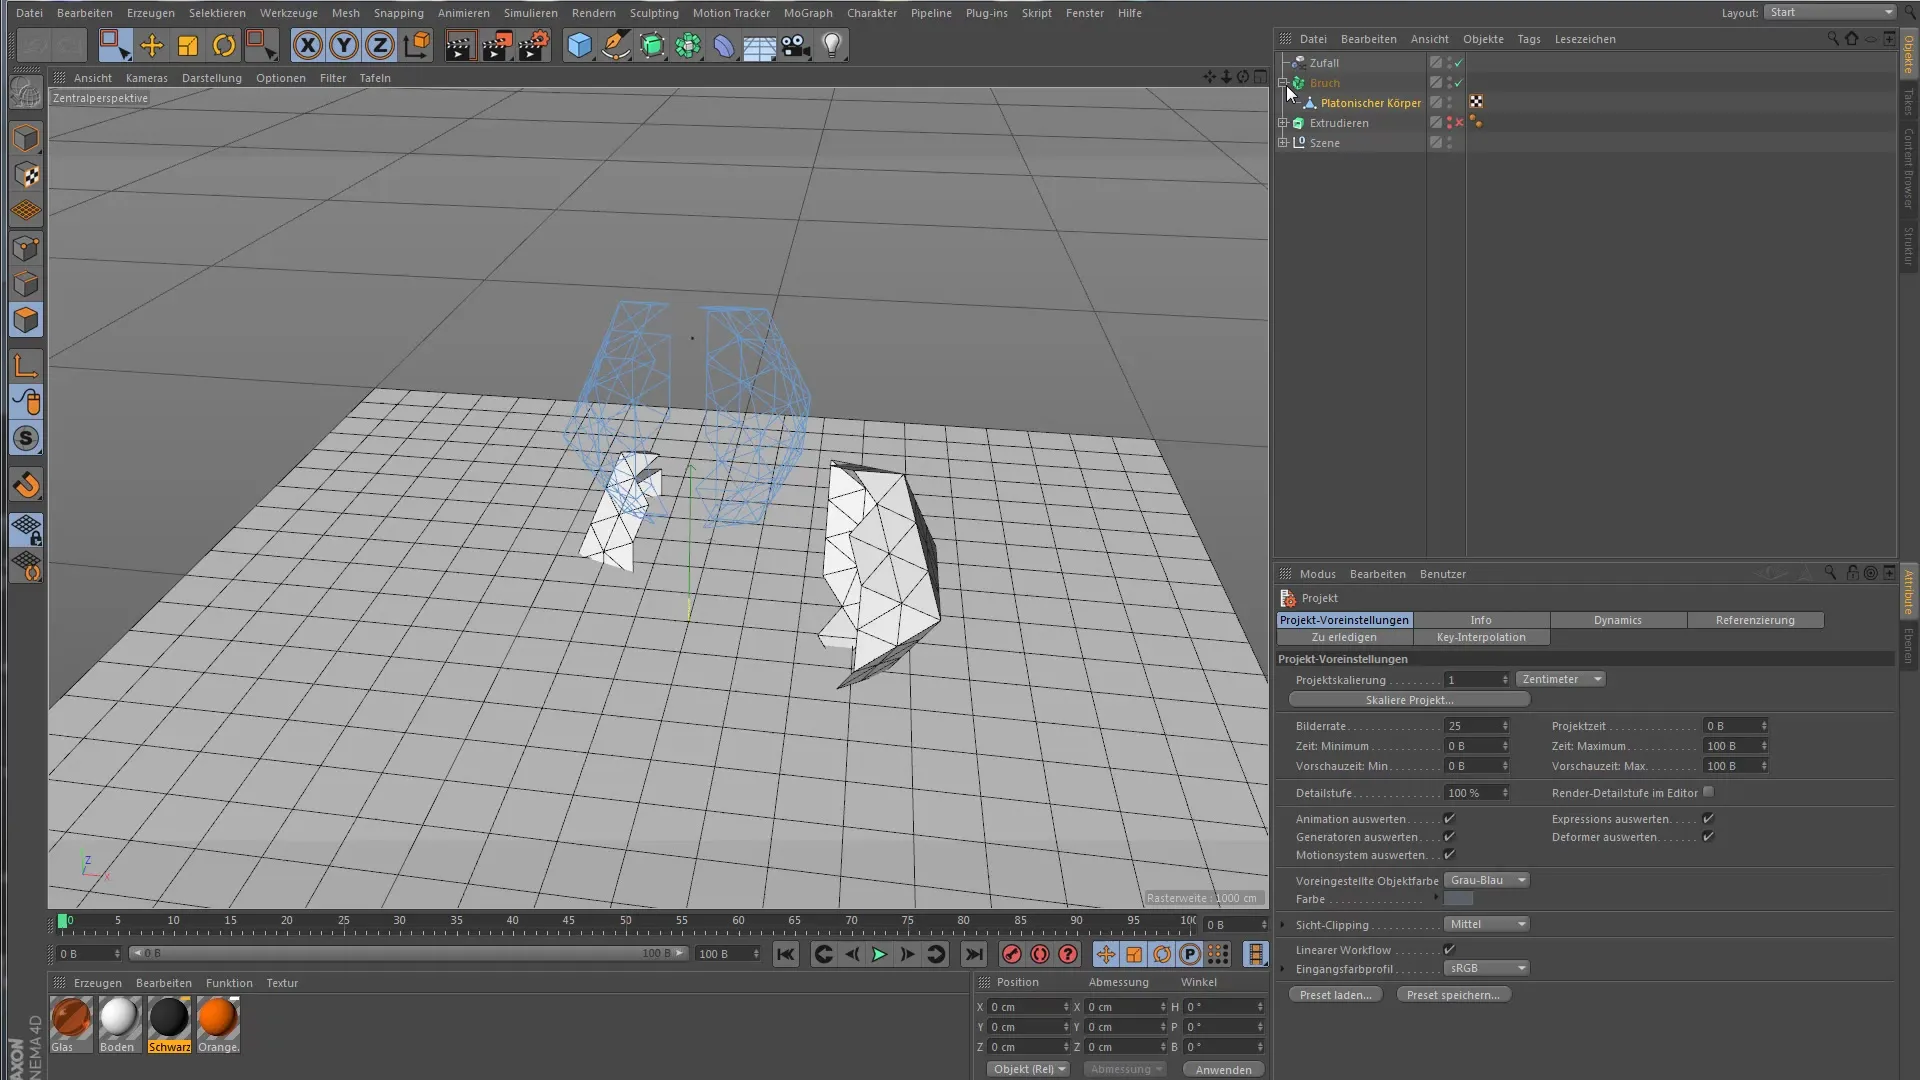Open Eingangsfarbprofil sRGB dropdown
1920x1080 pixels.
point(1487,968)
